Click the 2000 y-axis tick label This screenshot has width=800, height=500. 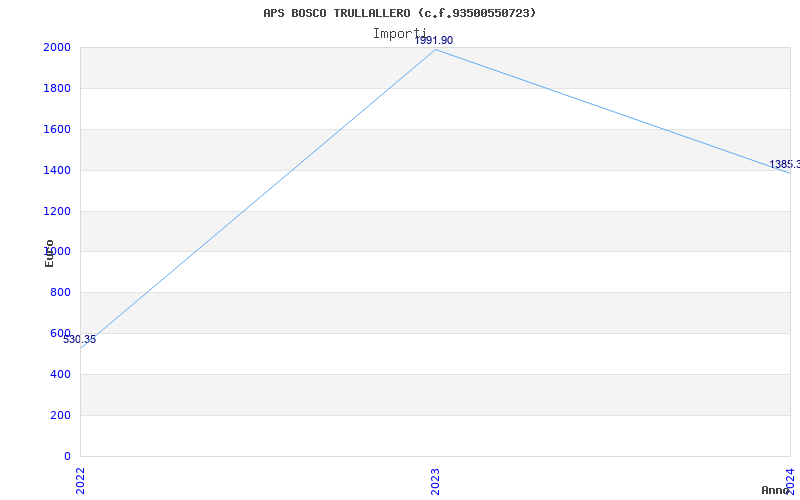(57, 47)
